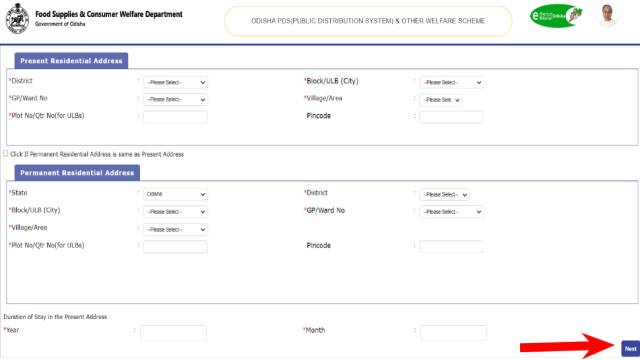
Task: Click the Present Residential Address section tab
Action: click(71, 60)
